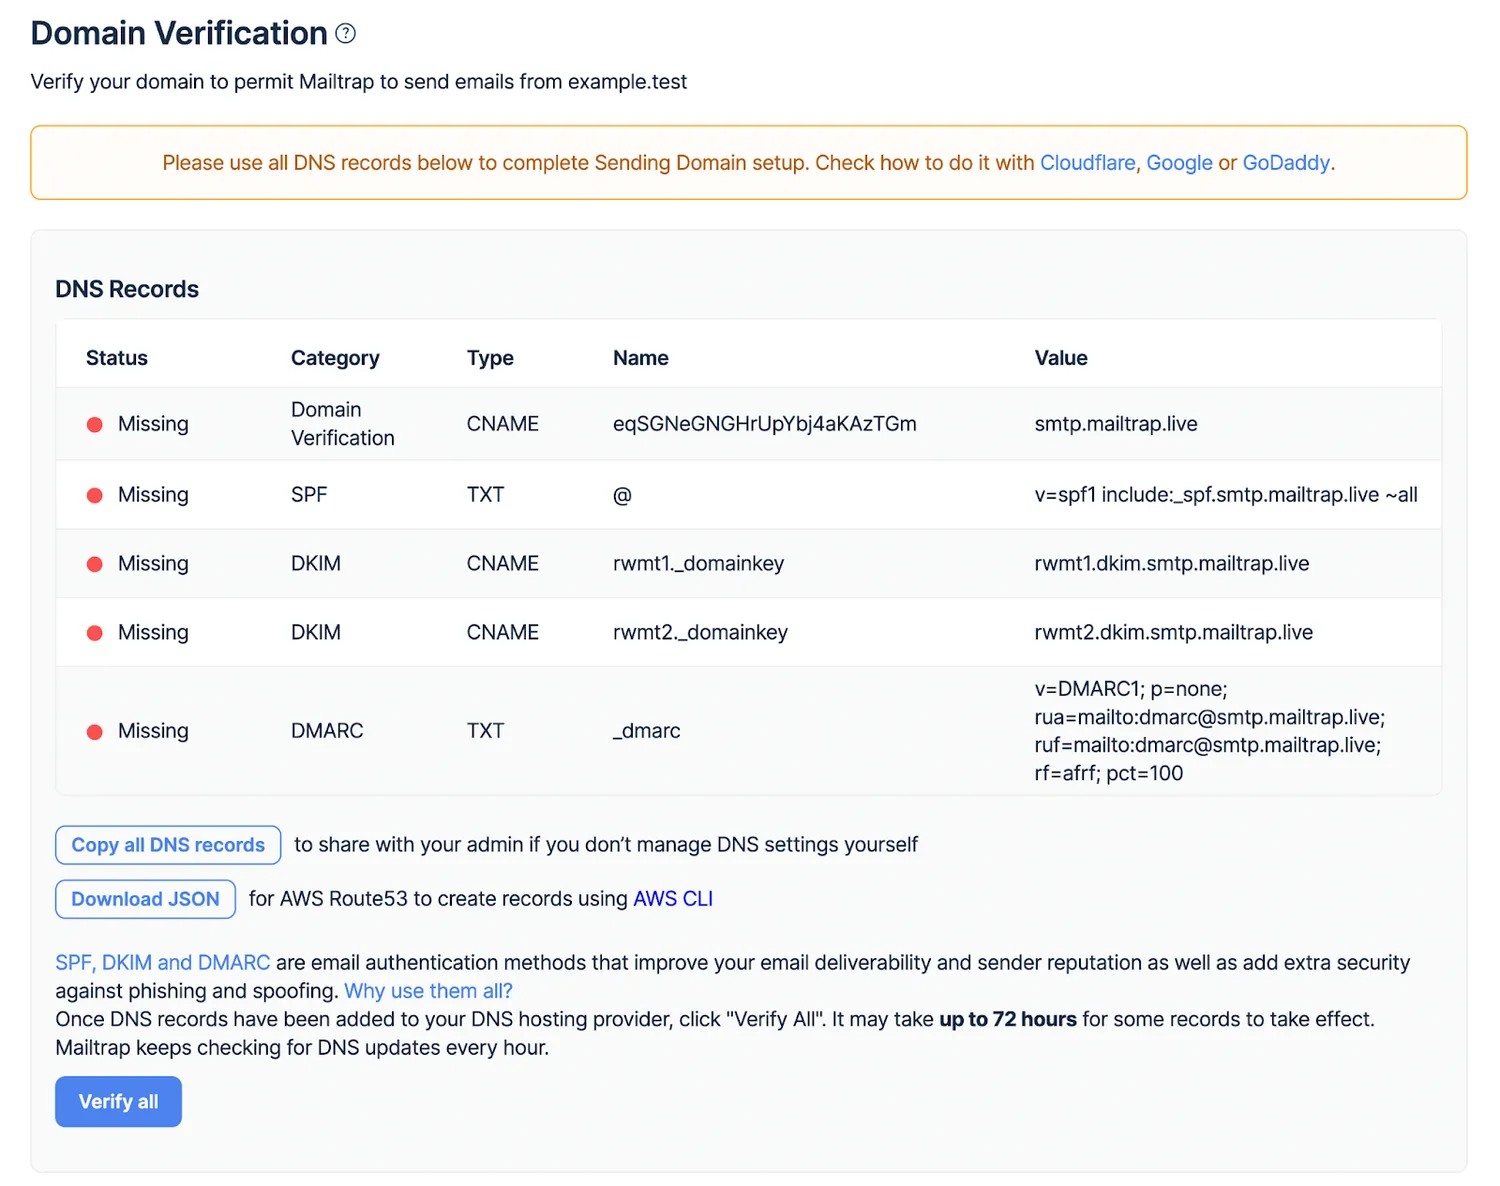Select the SPF value v=spf1 include:_spf.smtp.mailtrap.live ~all
1500x1186 pixels.
pyautogui.click(x=1226, y=495)
